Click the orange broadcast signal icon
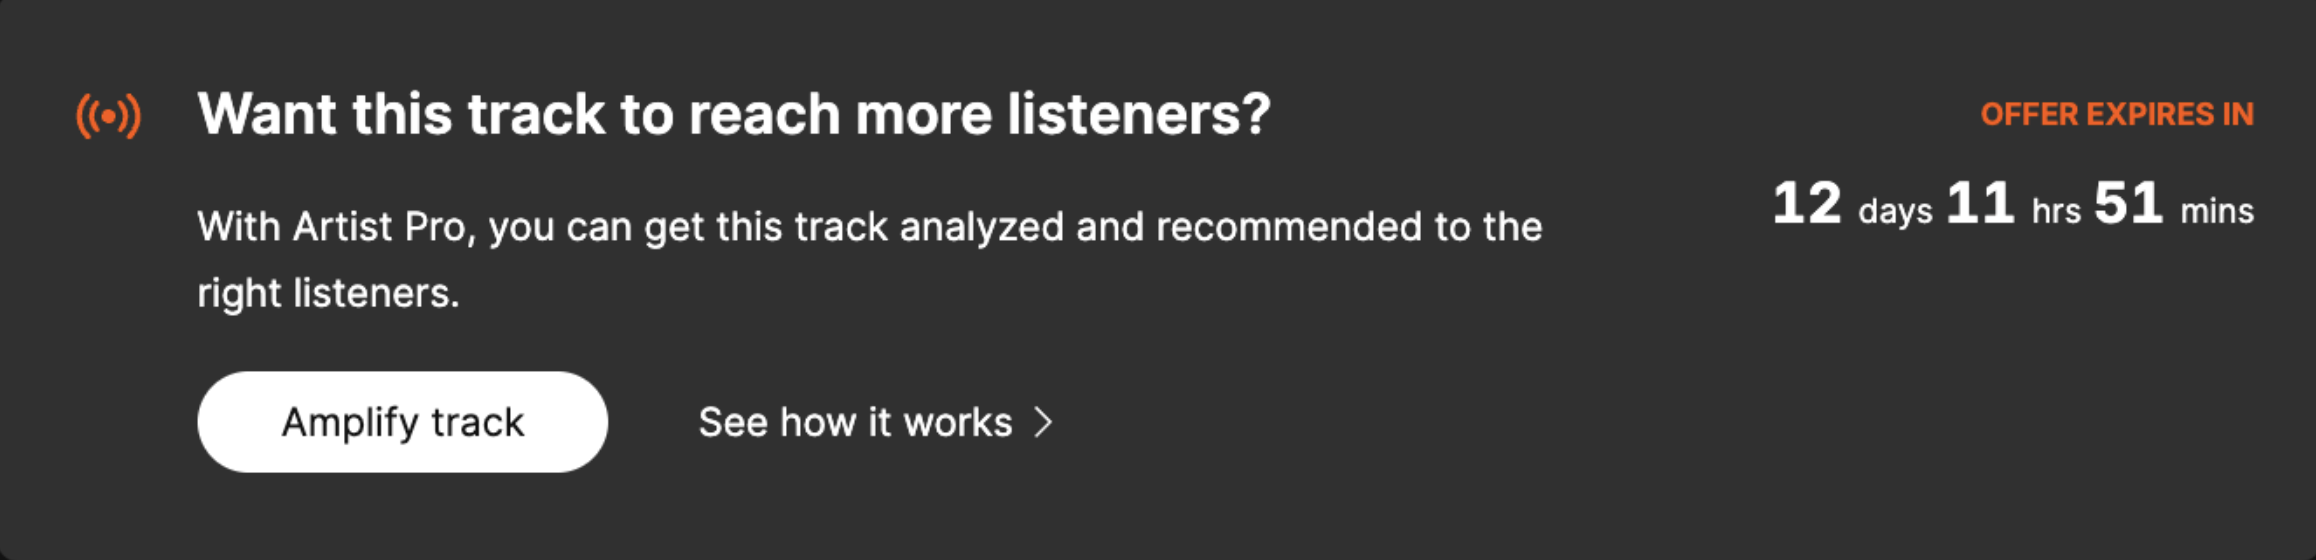This screenshot has width=2316, height=560. [x=108, y=116]
